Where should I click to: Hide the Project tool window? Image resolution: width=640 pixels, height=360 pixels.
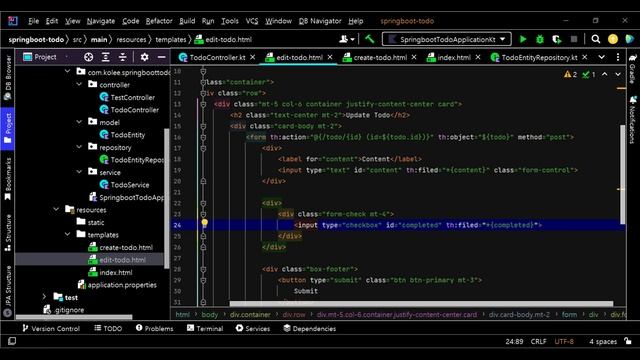click(162, 57)
